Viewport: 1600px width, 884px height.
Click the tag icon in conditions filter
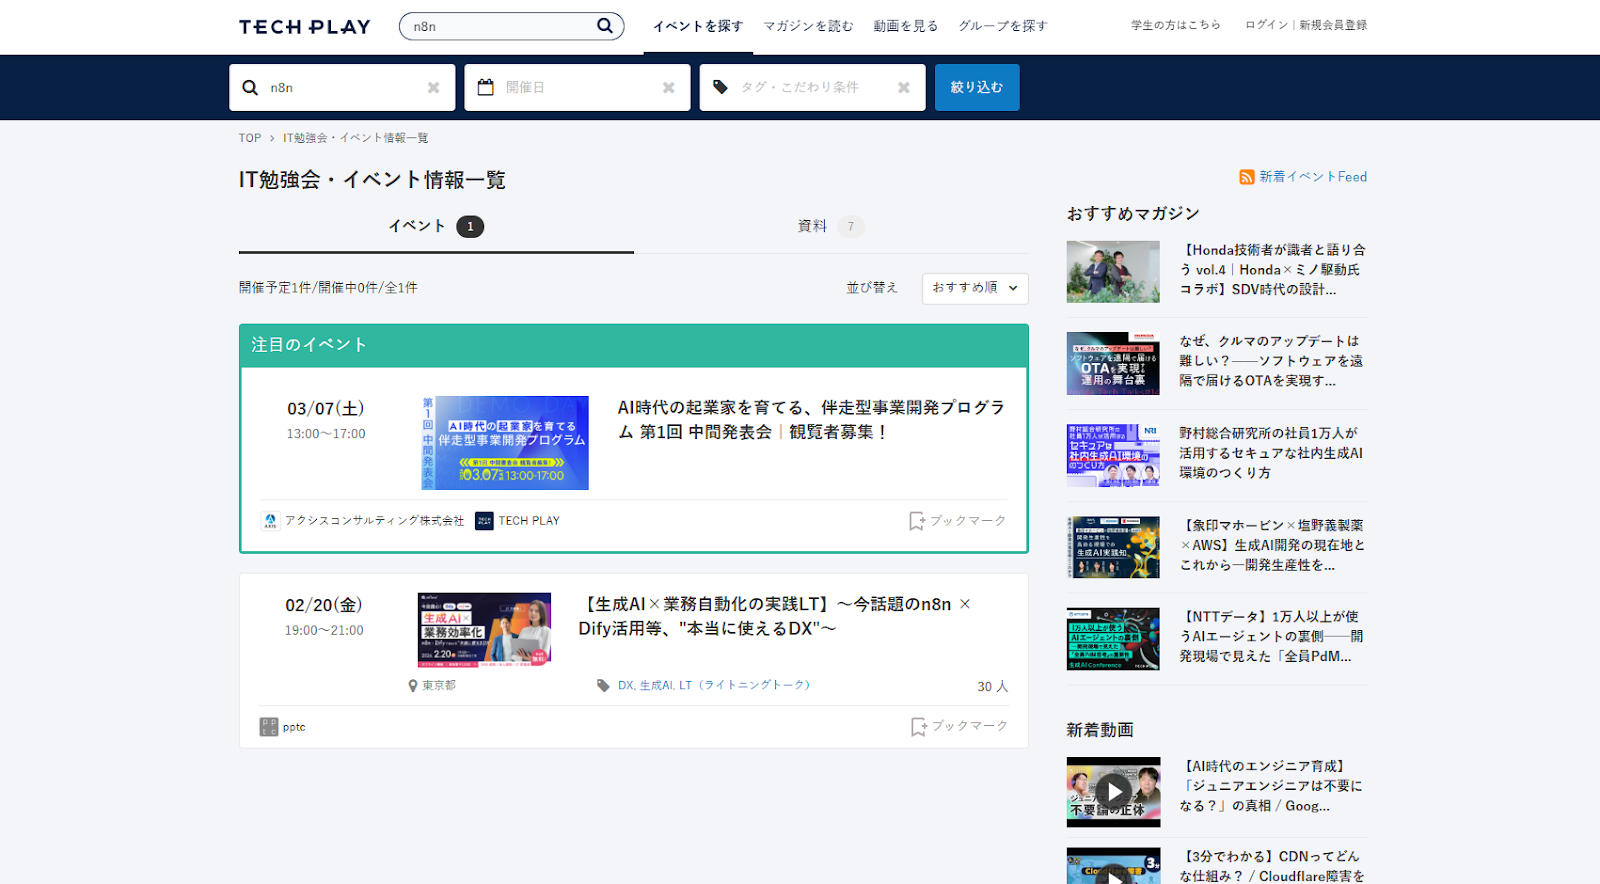[x=720, y=88]
